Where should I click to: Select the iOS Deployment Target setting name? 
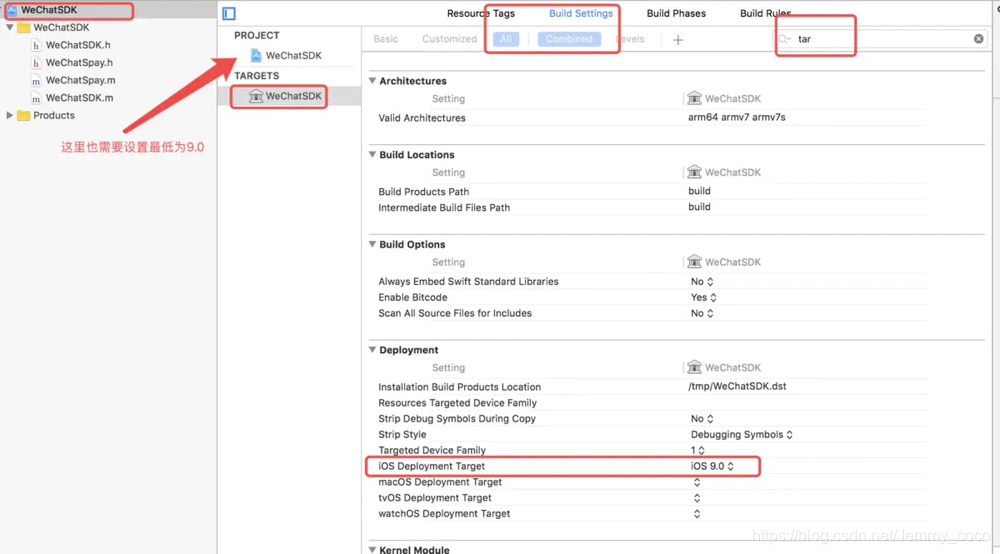[431, 466]
